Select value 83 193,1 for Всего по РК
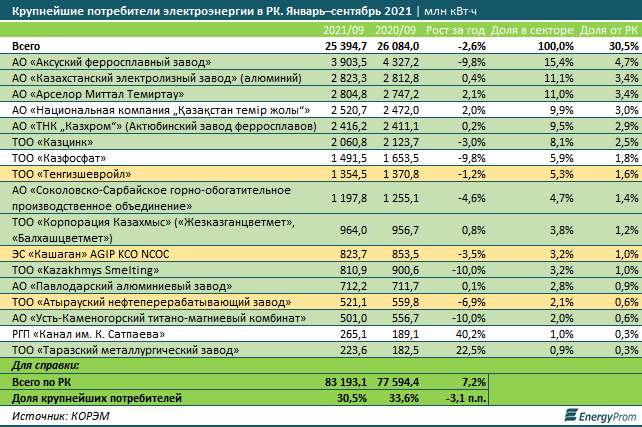Screen dimensions: 642x427 [x=346, y=382]
